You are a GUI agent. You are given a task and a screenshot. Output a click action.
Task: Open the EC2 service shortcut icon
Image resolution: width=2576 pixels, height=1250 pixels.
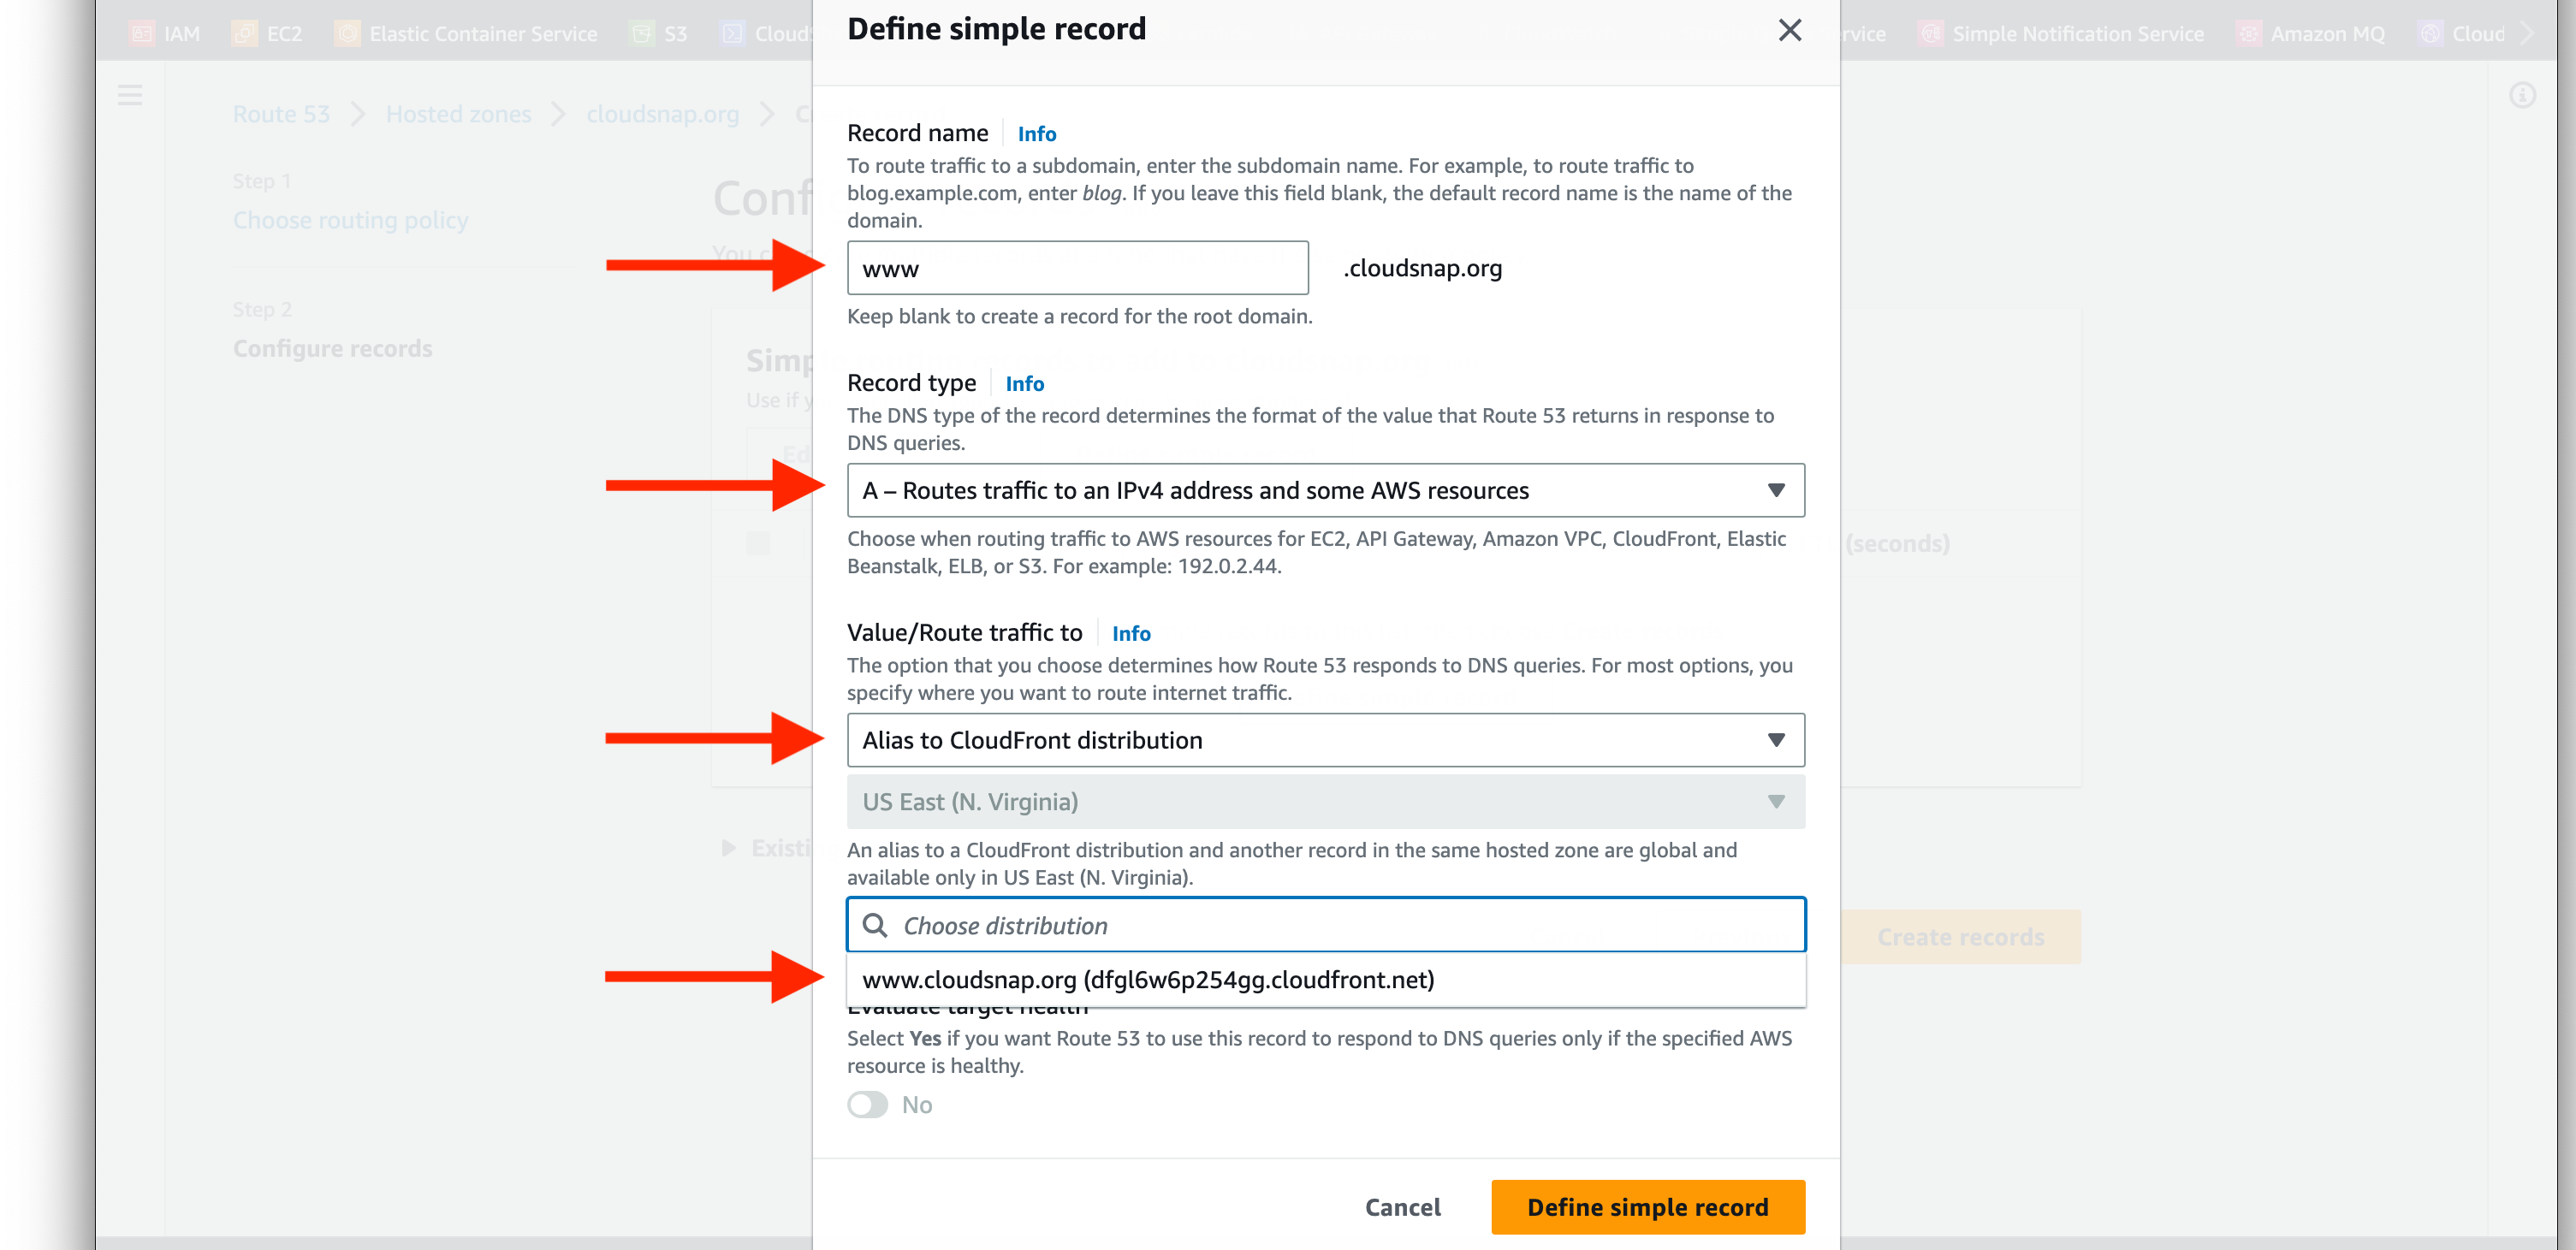click(245, 34)
